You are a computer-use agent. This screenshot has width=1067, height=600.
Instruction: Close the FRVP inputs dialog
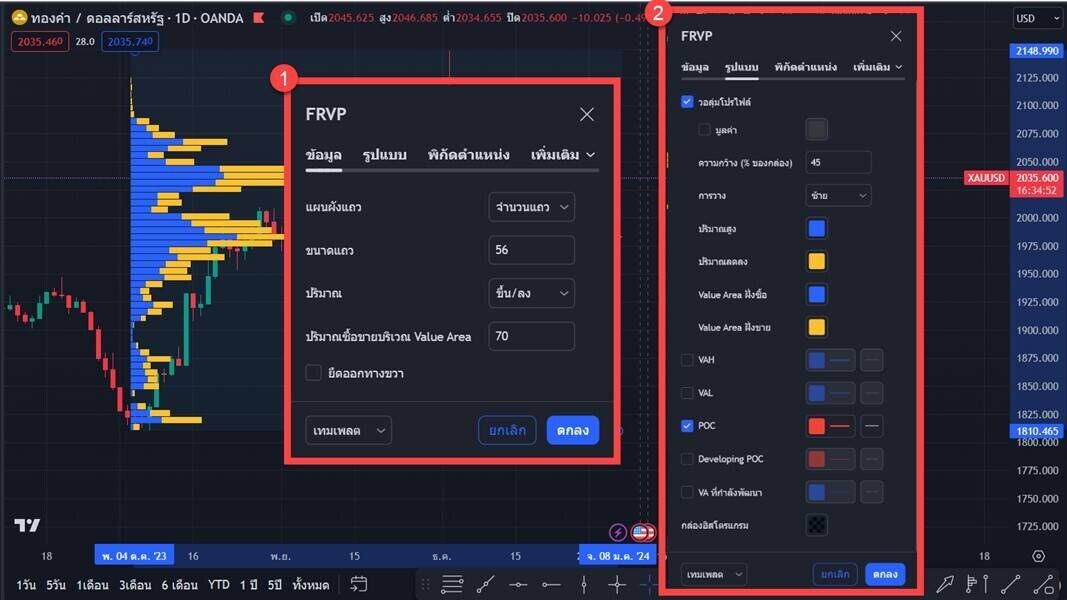point(587,114)
